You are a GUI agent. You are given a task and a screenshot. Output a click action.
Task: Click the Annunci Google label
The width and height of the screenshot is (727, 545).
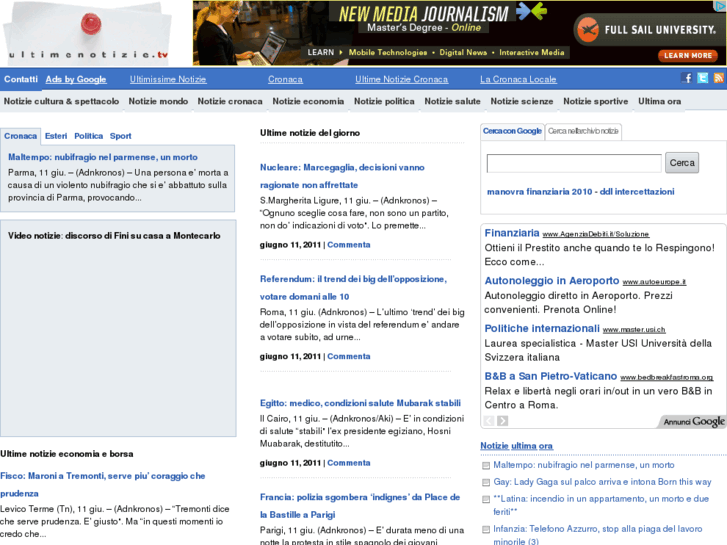click(694, 421)
